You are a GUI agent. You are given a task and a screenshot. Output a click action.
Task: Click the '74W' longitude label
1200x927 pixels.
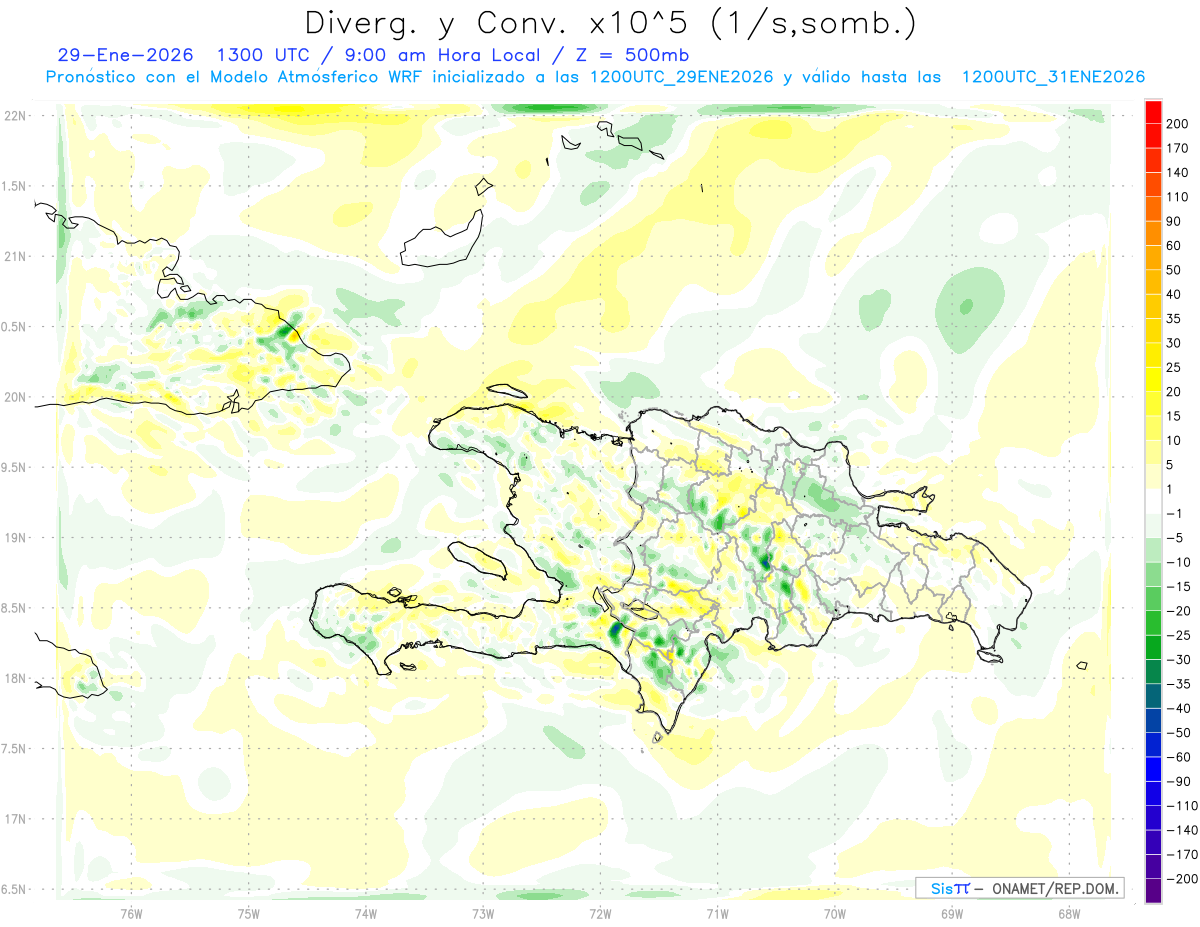[x=366, y=913]
